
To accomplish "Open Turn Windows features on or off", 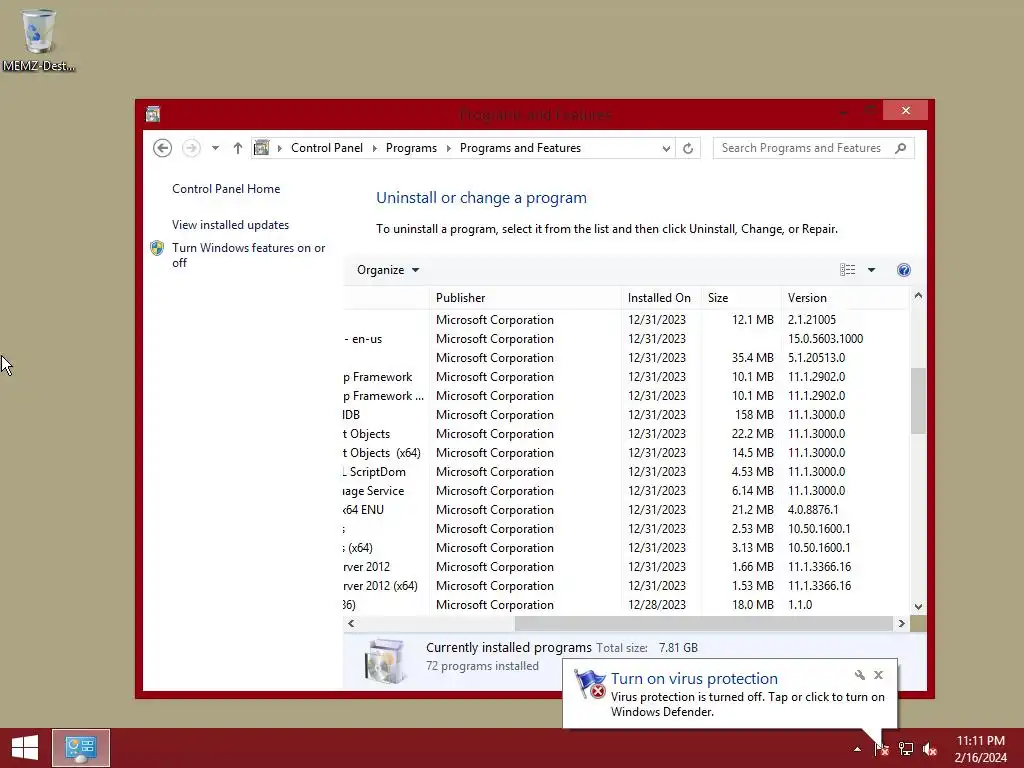I will point(248,255).
